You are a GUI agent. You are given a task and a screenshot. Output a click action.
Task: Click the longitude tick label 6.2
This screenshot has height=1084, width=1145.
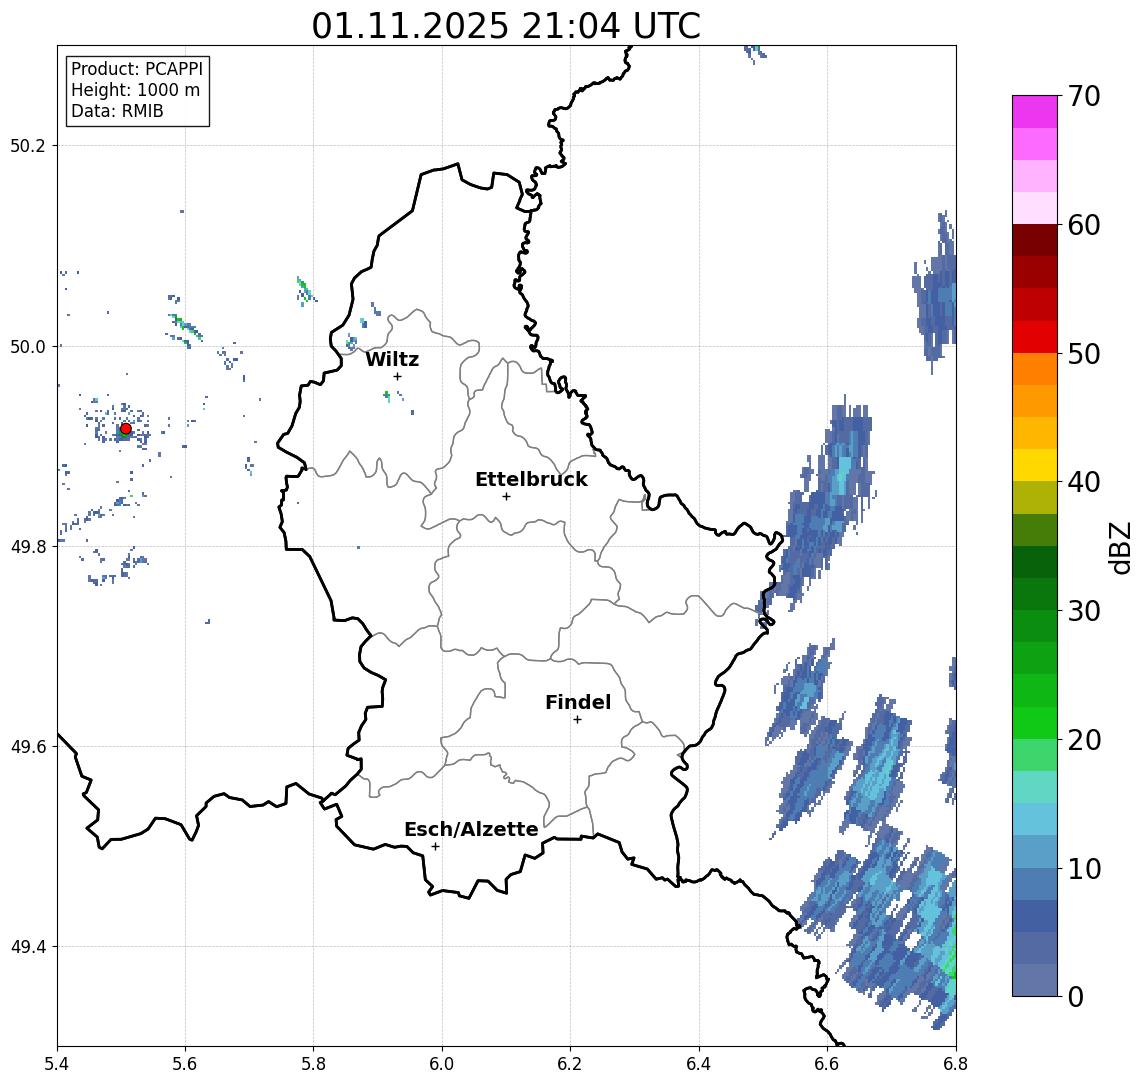(571, 1064)
